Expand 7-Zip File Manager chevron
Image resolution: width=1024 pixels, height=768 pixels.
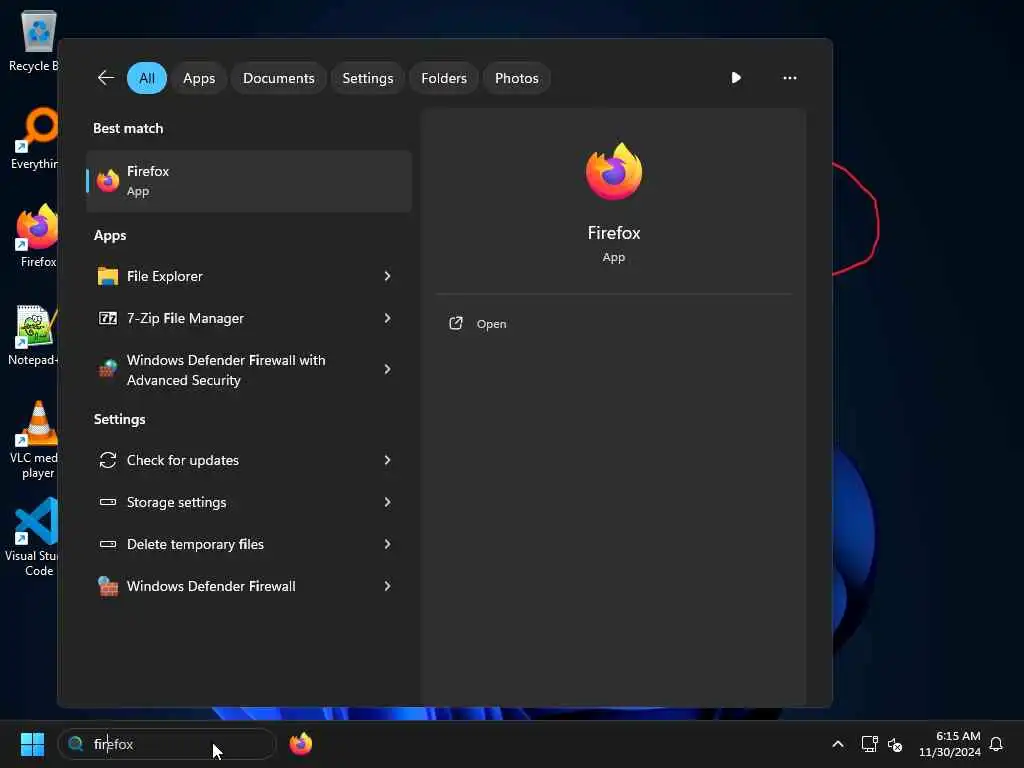387,318
